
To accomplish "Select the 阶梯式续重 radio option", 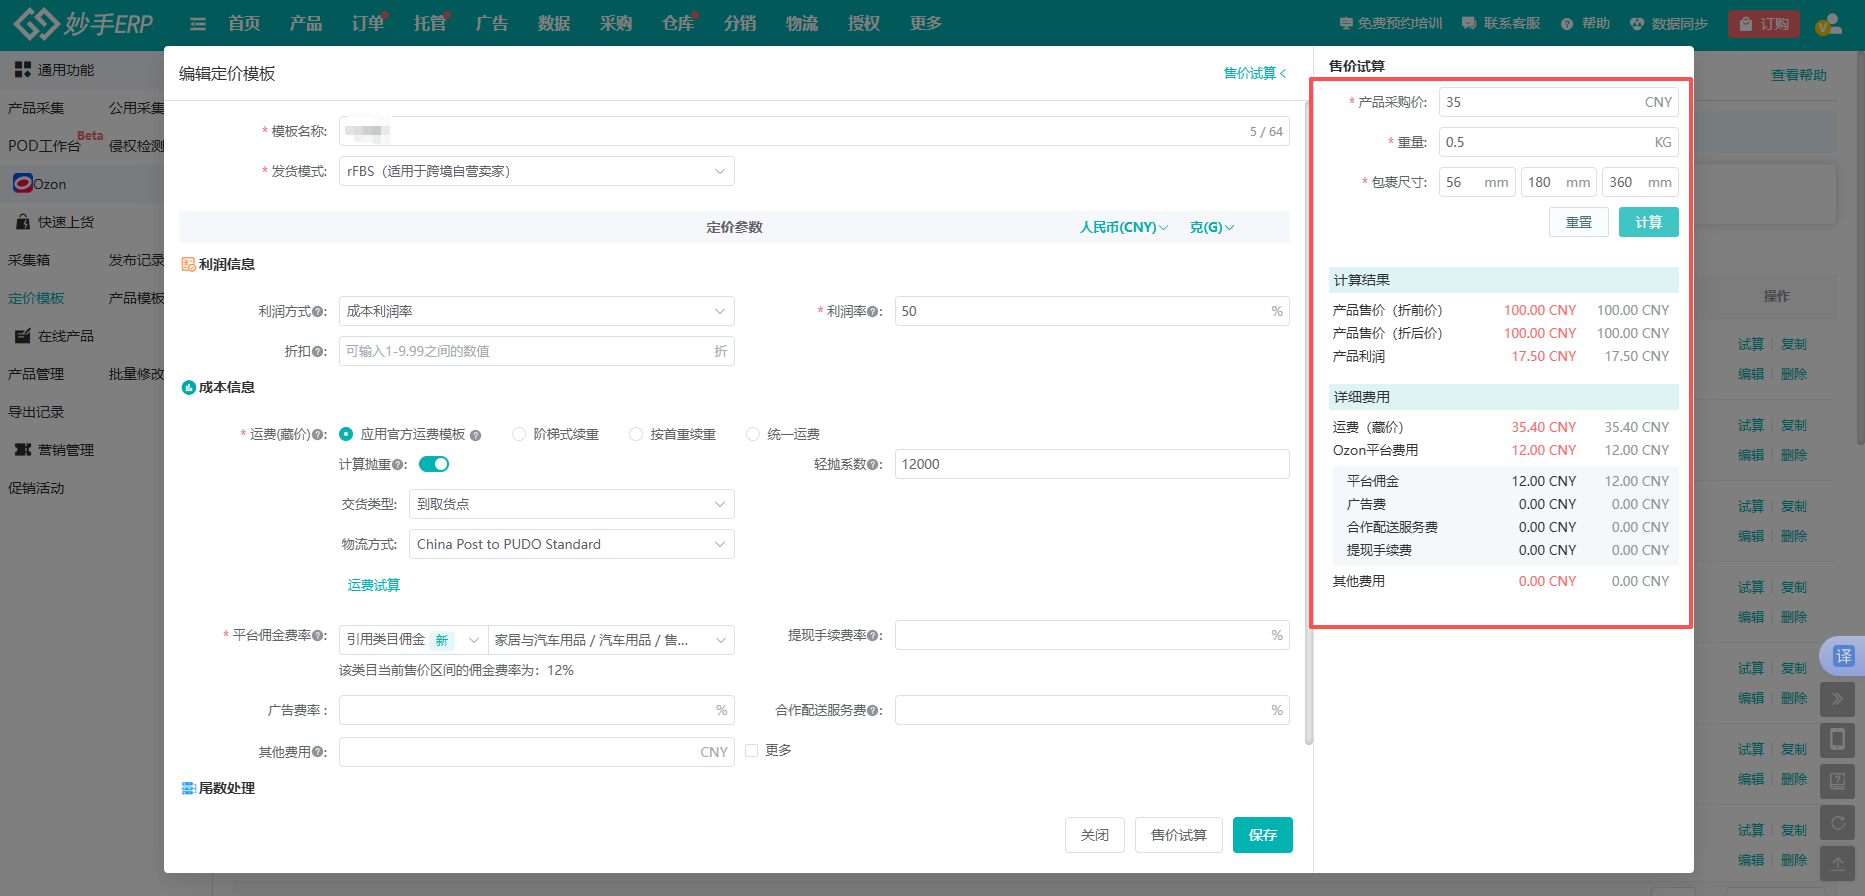I will [x=519, y=434].
